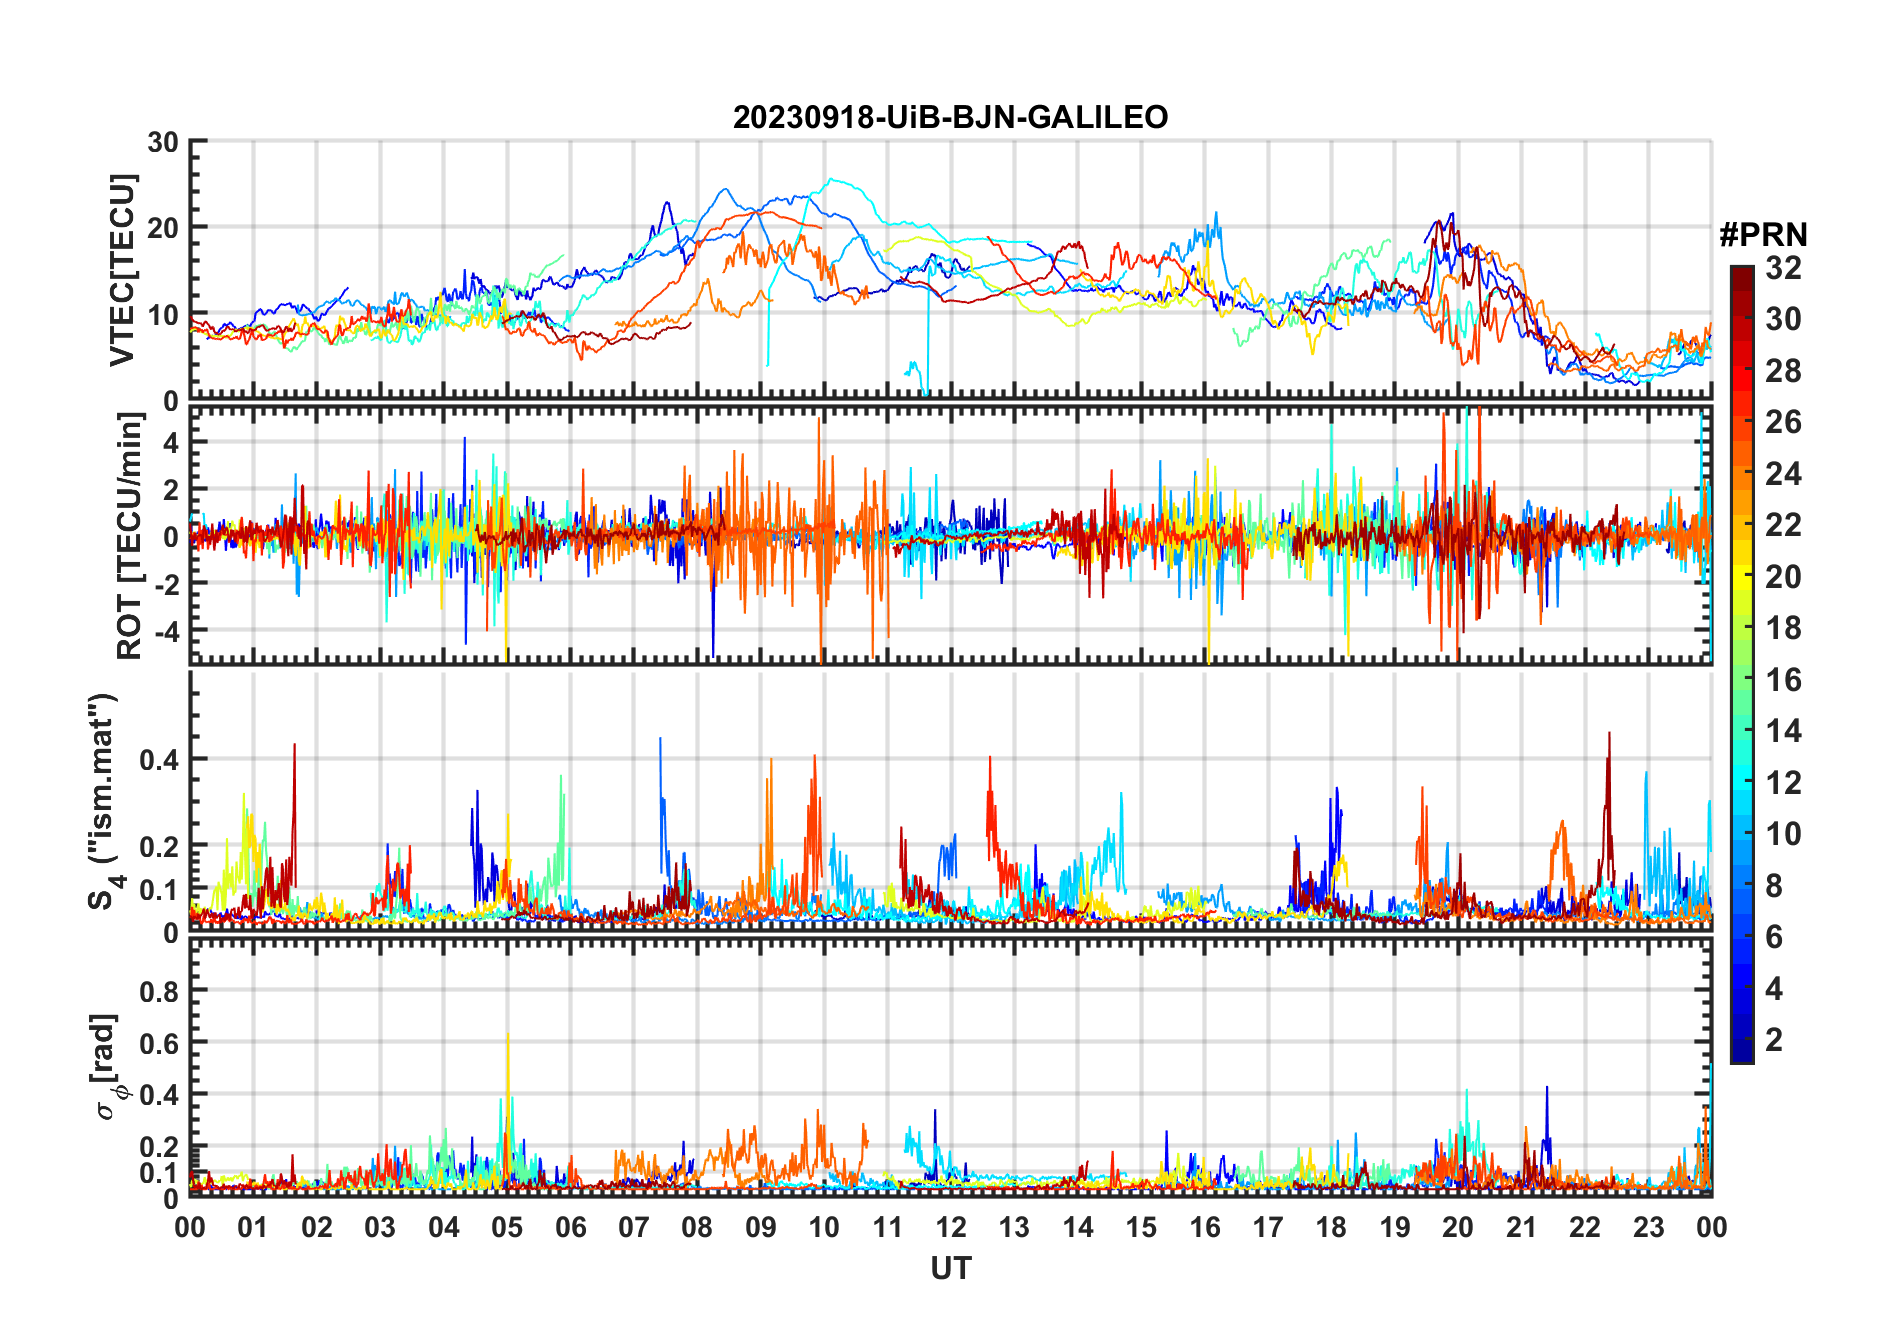Click colorbar tick label 24
Screen dimensions: 1902x1330
(x=1783, y=473)
